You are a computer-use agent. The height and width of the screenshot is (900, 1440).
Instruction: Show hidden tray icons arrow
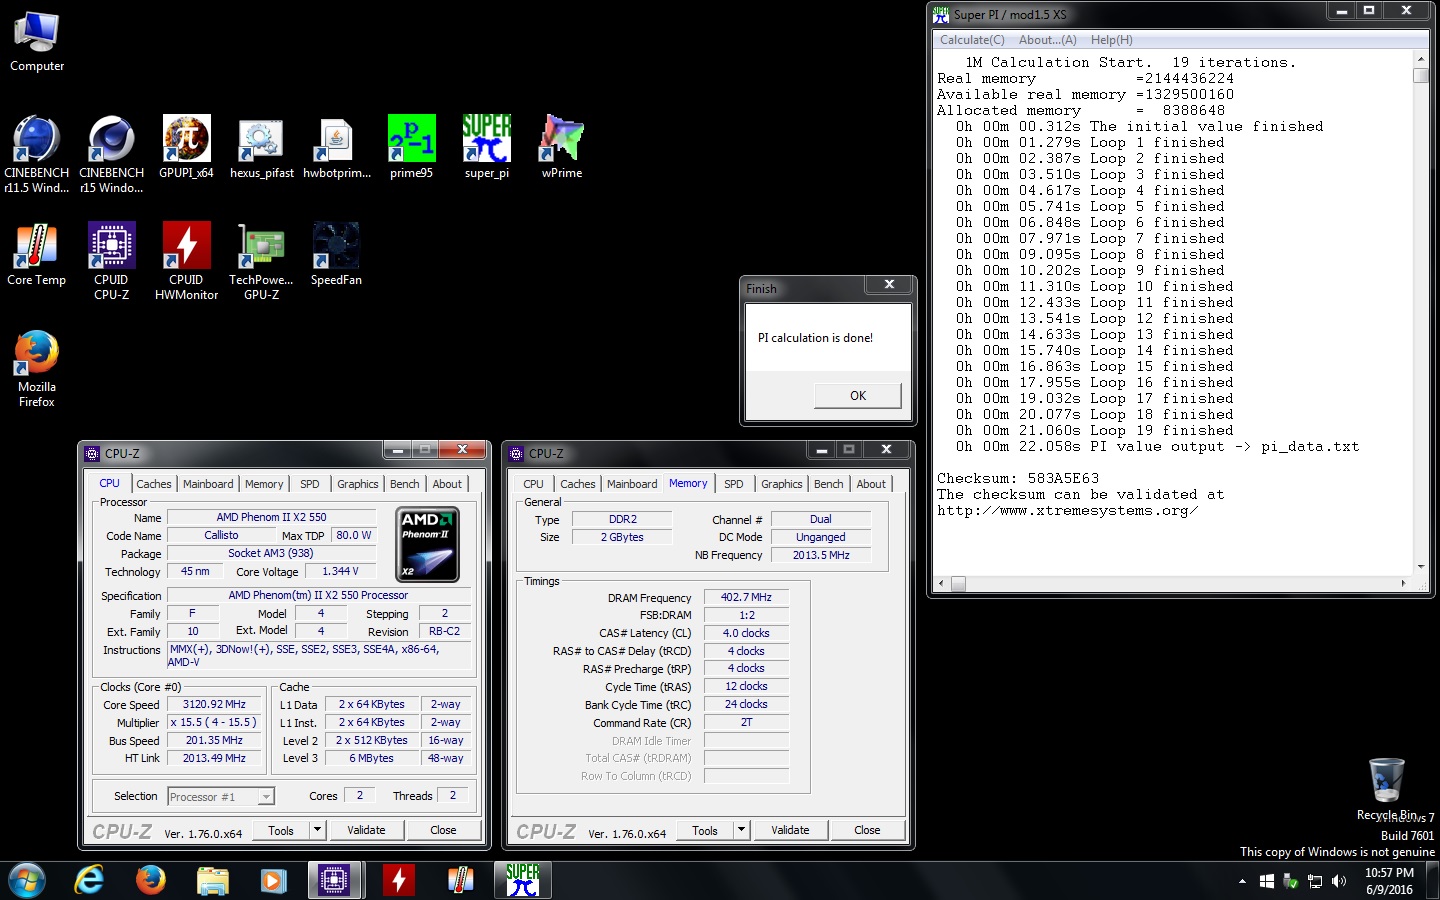tap(1242, 881)
